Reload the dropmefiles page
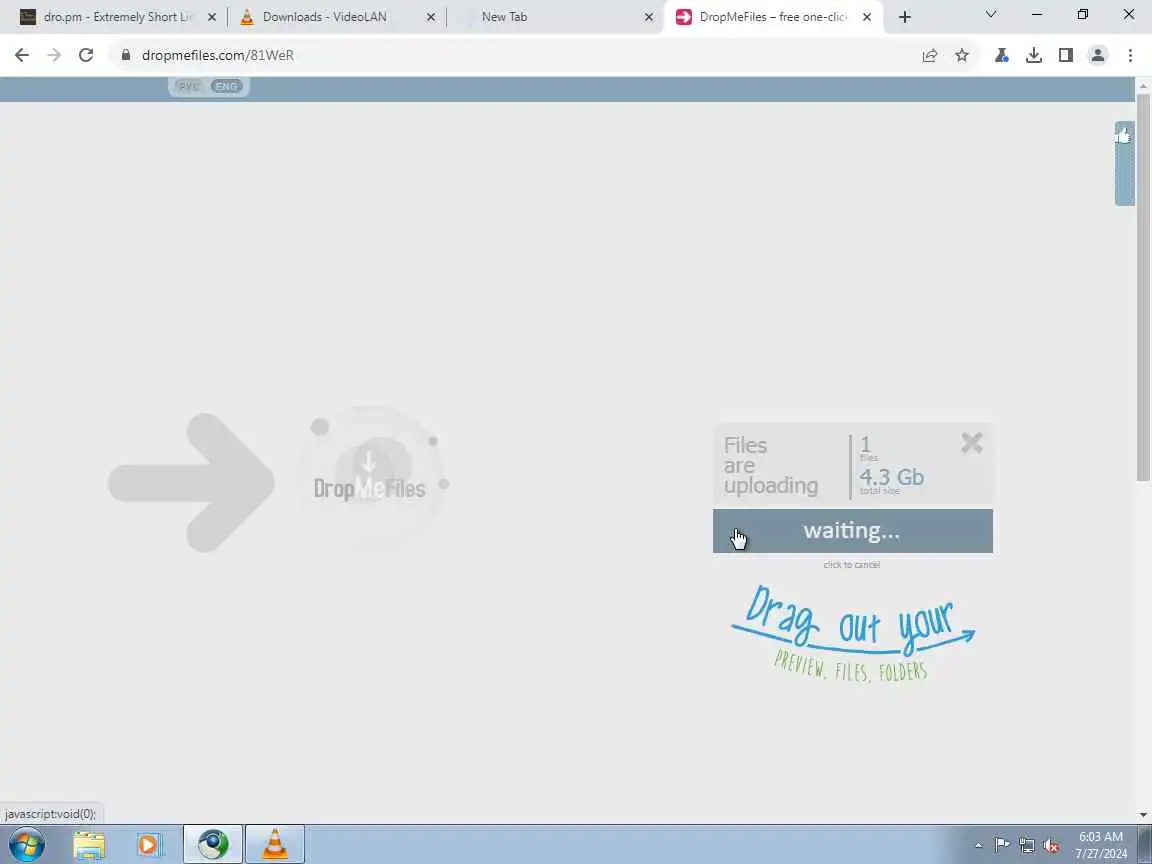1152x864 pixels. [86, 55]
